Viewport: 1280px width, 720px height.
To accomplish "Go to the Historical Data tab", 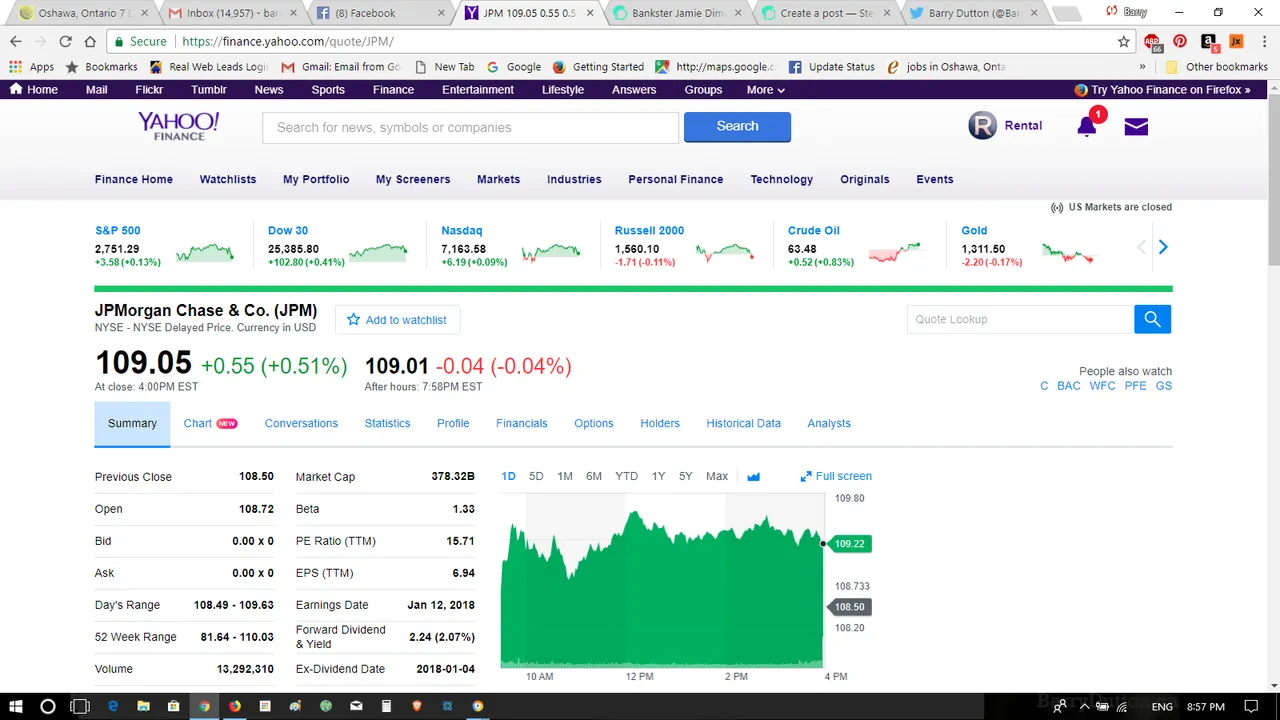I will click(x=743, y=424).
